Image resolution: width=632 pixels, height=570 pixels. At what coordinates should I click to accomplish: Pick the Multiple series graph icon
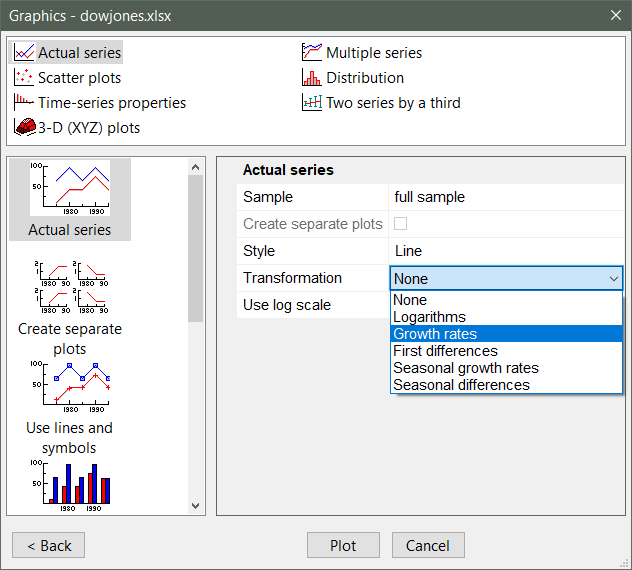coord(312,53)
